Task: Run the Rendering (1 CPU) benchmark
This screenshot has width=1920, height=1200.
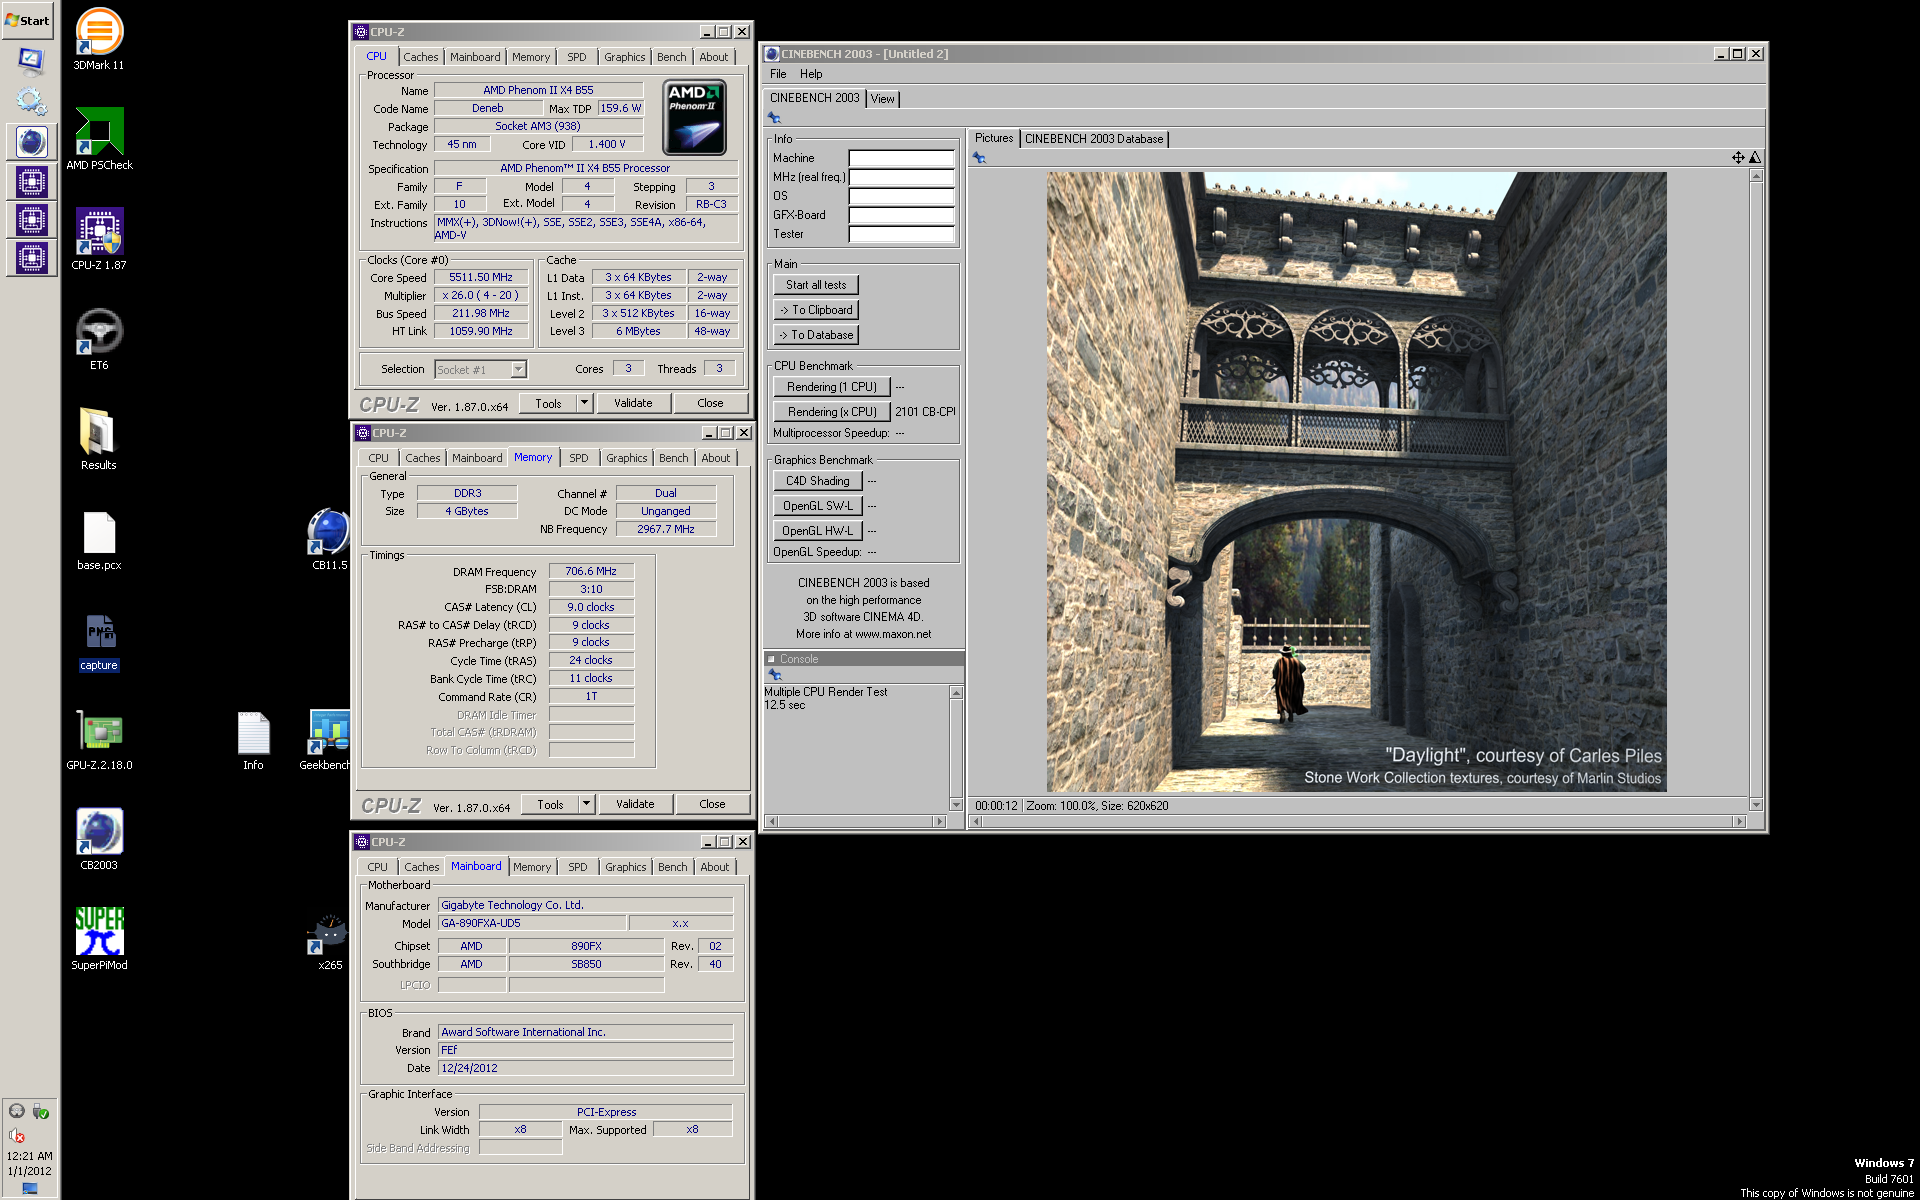Action: click(x=832, y=387)
